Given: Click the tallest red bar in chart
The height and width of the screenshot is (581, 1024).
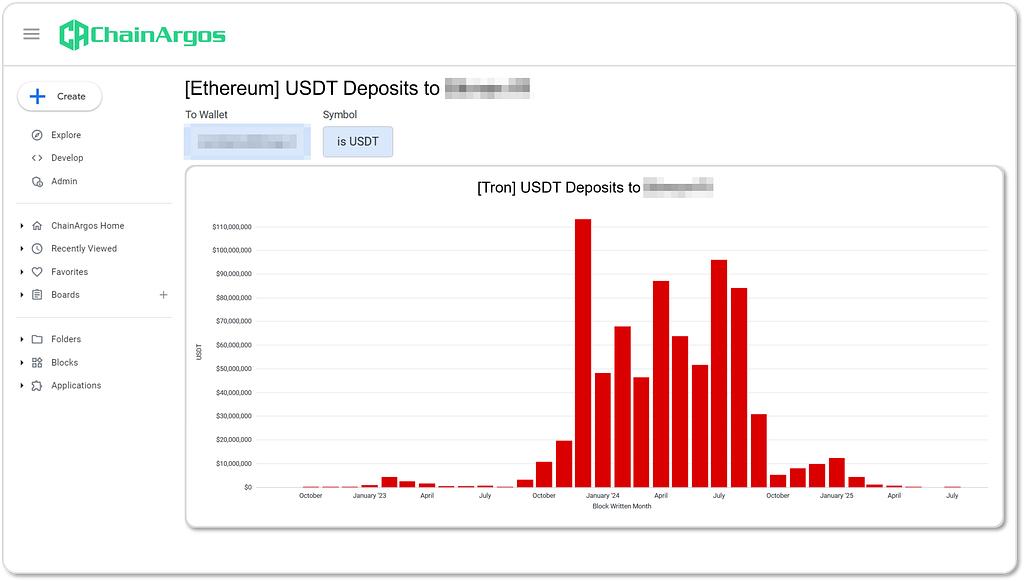Looking at the screenshot, I should pyautogui.click(x=583, y=352).
